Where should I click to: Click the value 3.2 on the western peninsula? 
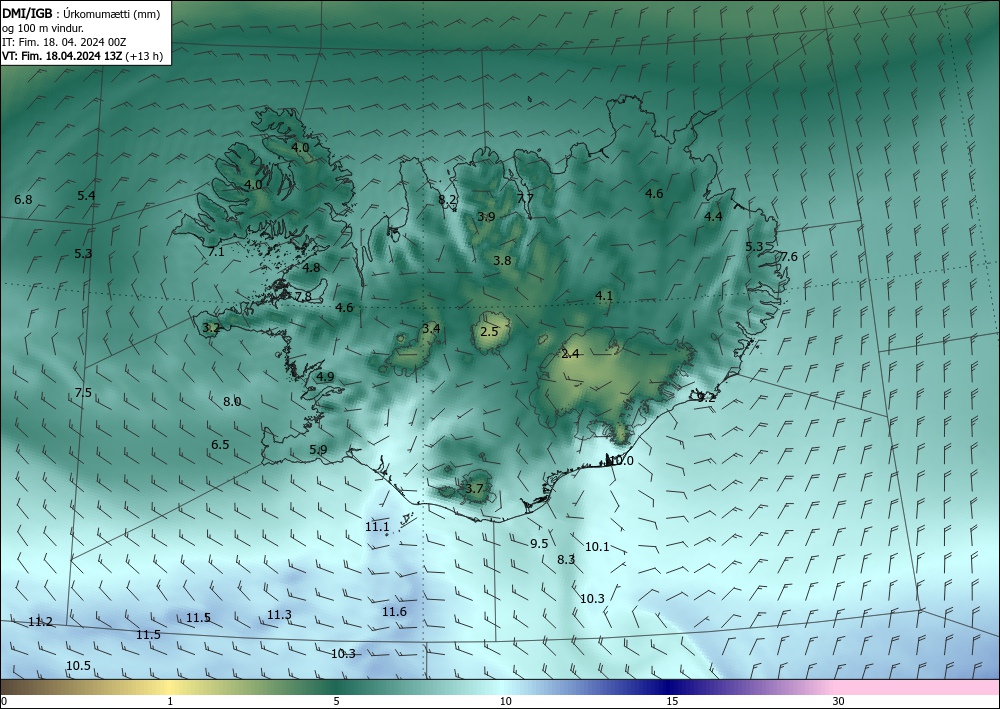(211, 328)
